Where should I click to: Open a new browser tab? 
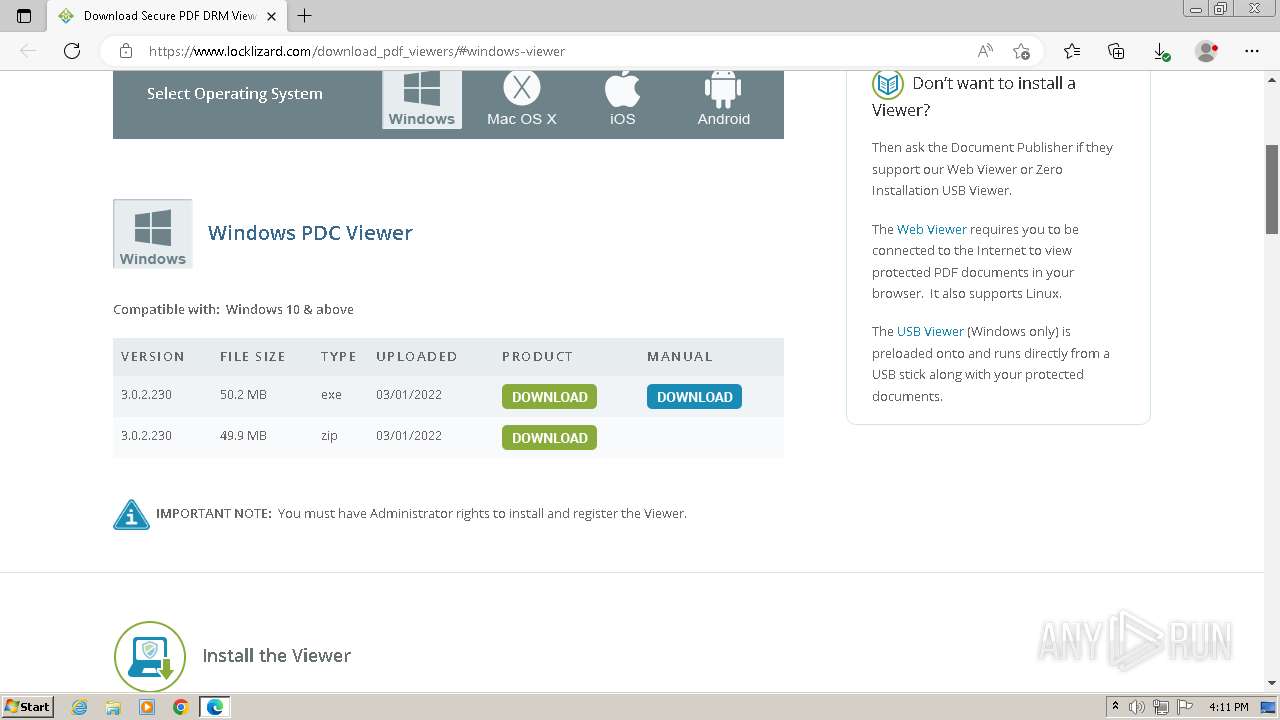coord(305,15)
